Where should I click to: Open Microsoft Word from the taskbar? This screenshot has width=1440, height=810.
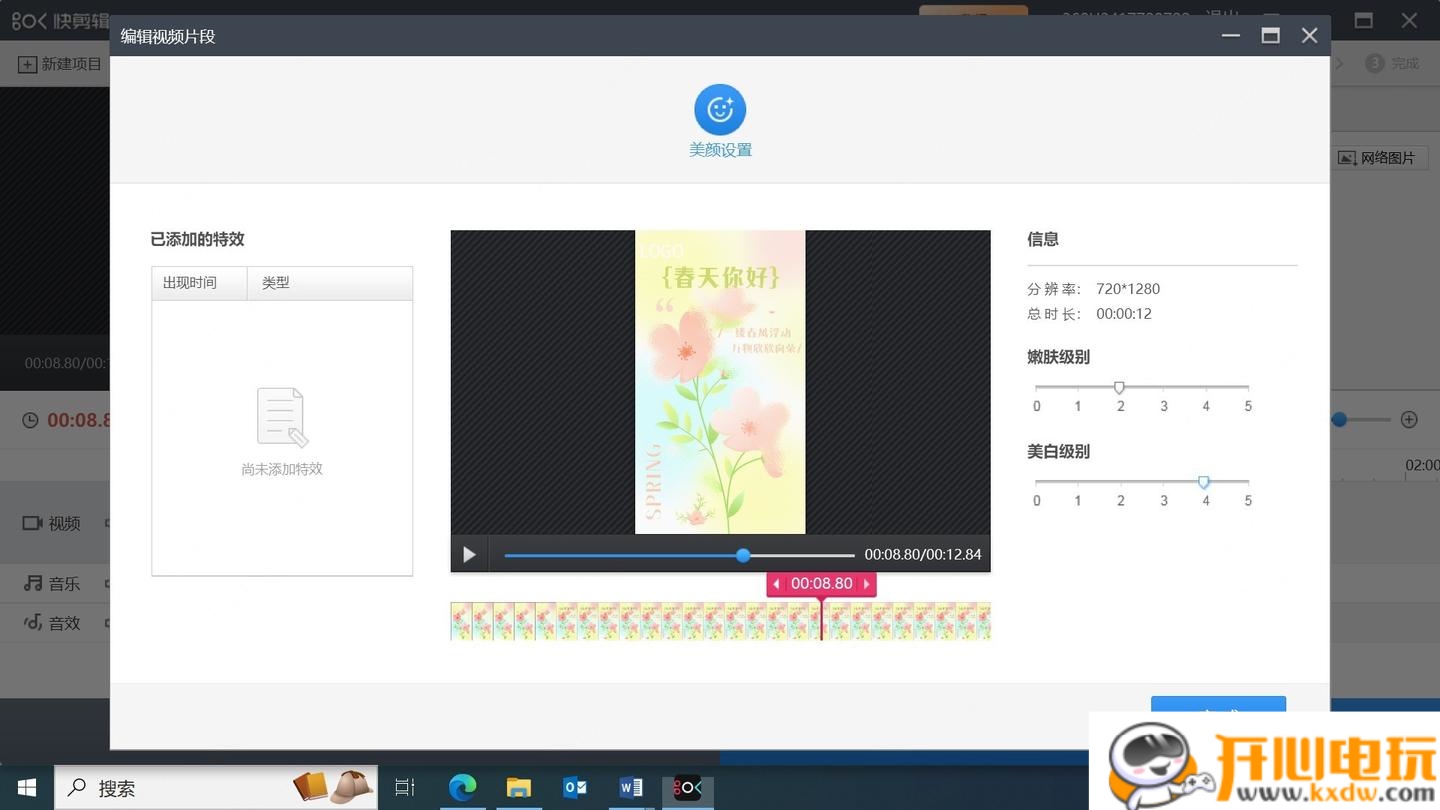[x=631, y=787]
